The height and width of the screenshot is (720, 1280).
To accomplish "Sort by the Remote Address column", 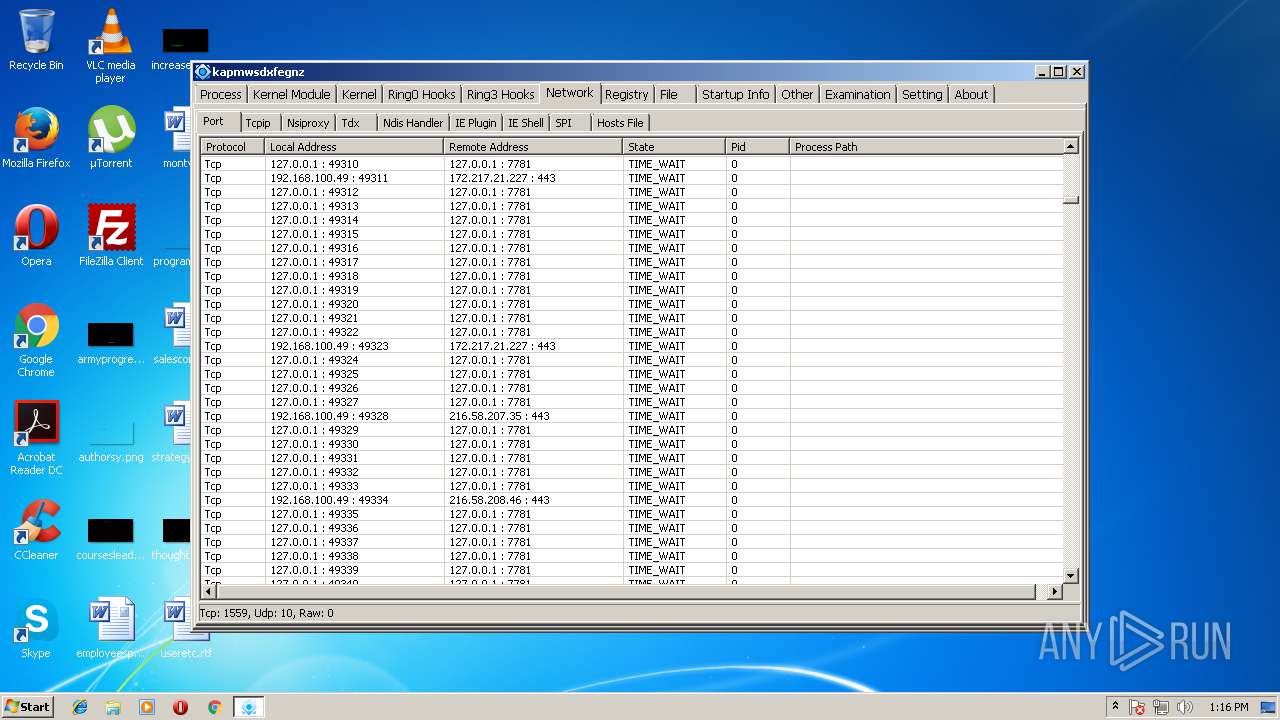I will point(533,146).
